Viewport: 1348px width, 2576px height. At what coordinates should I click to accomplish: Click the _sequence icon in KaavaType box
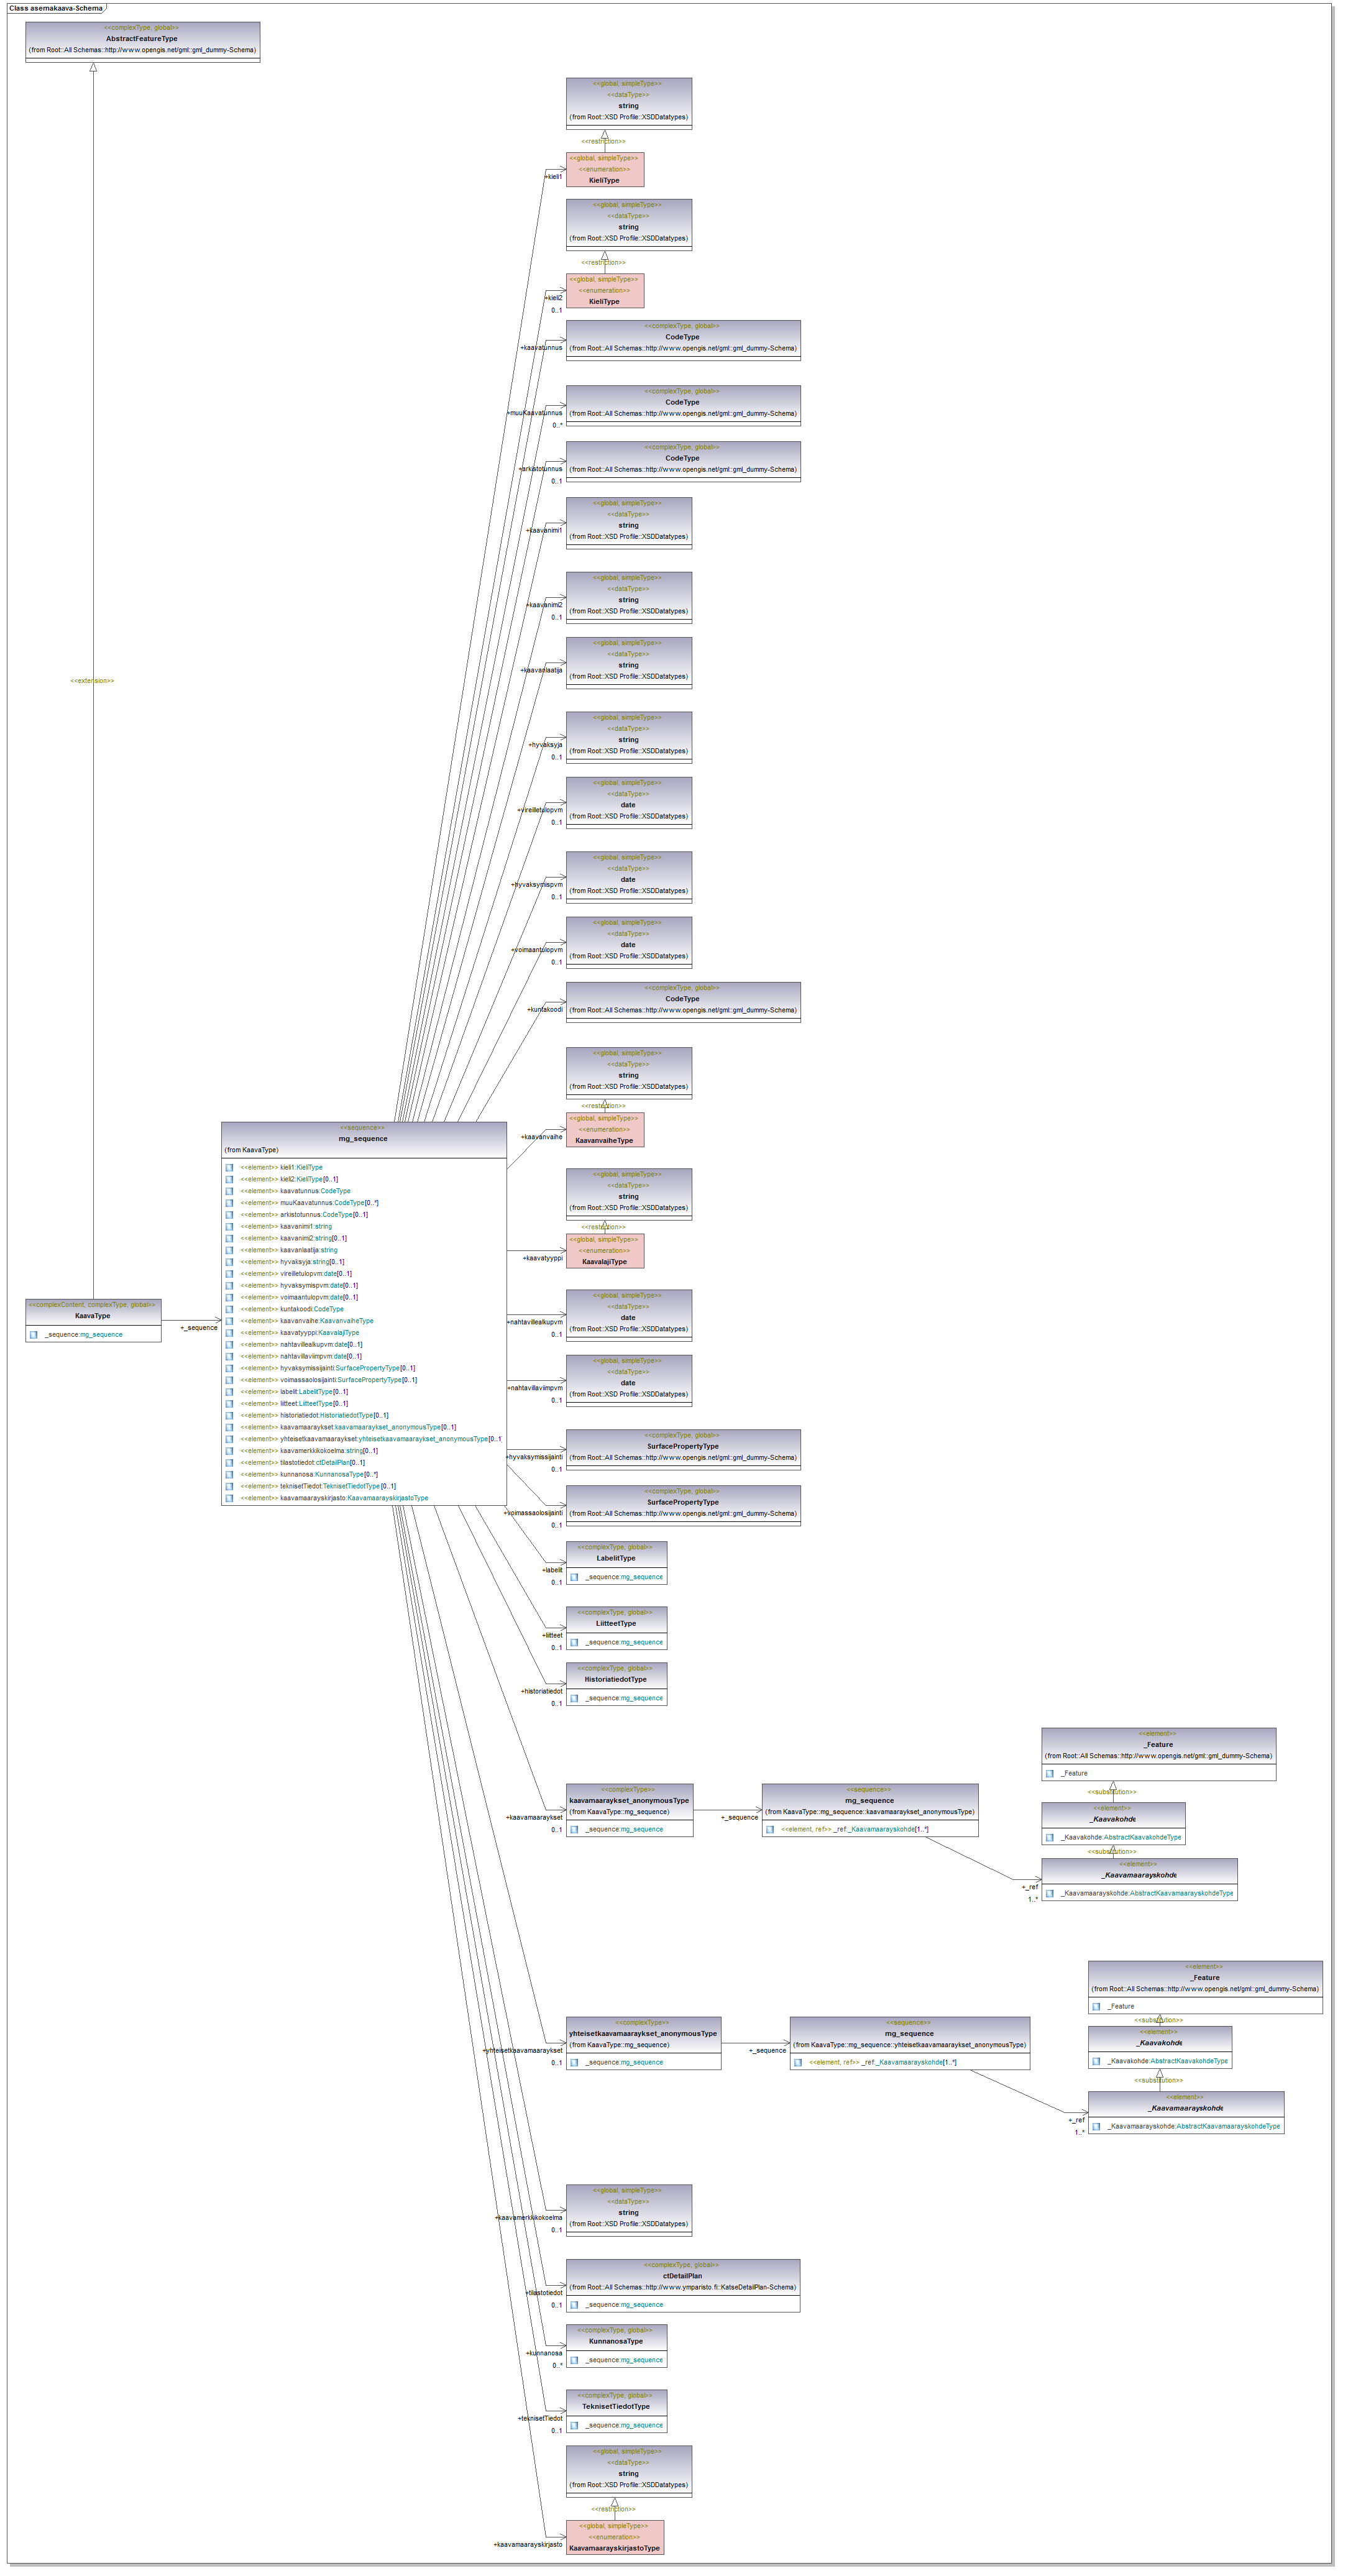[x=33, y=1335]
